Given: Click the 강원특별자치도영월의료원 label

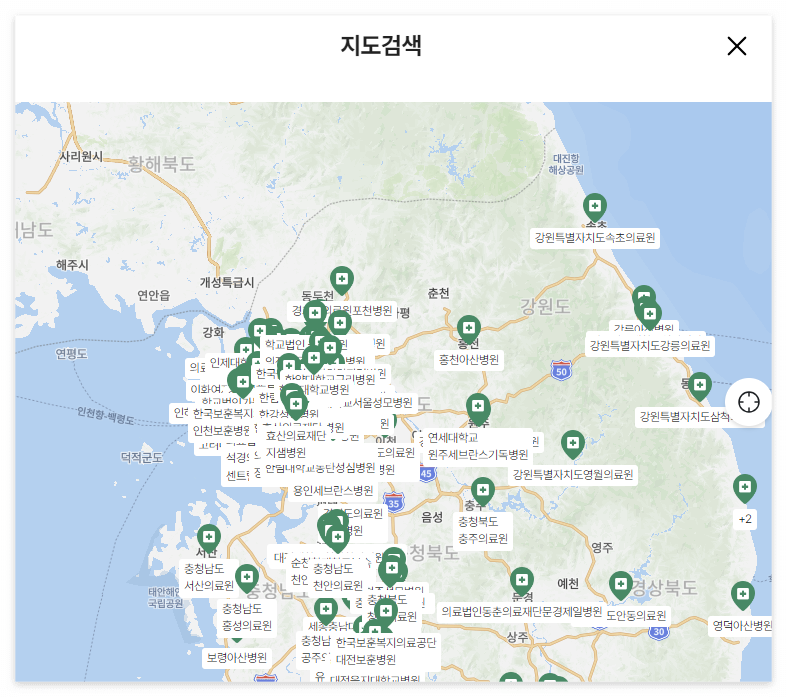Looking at the screenshot, I should pos(573,475).
